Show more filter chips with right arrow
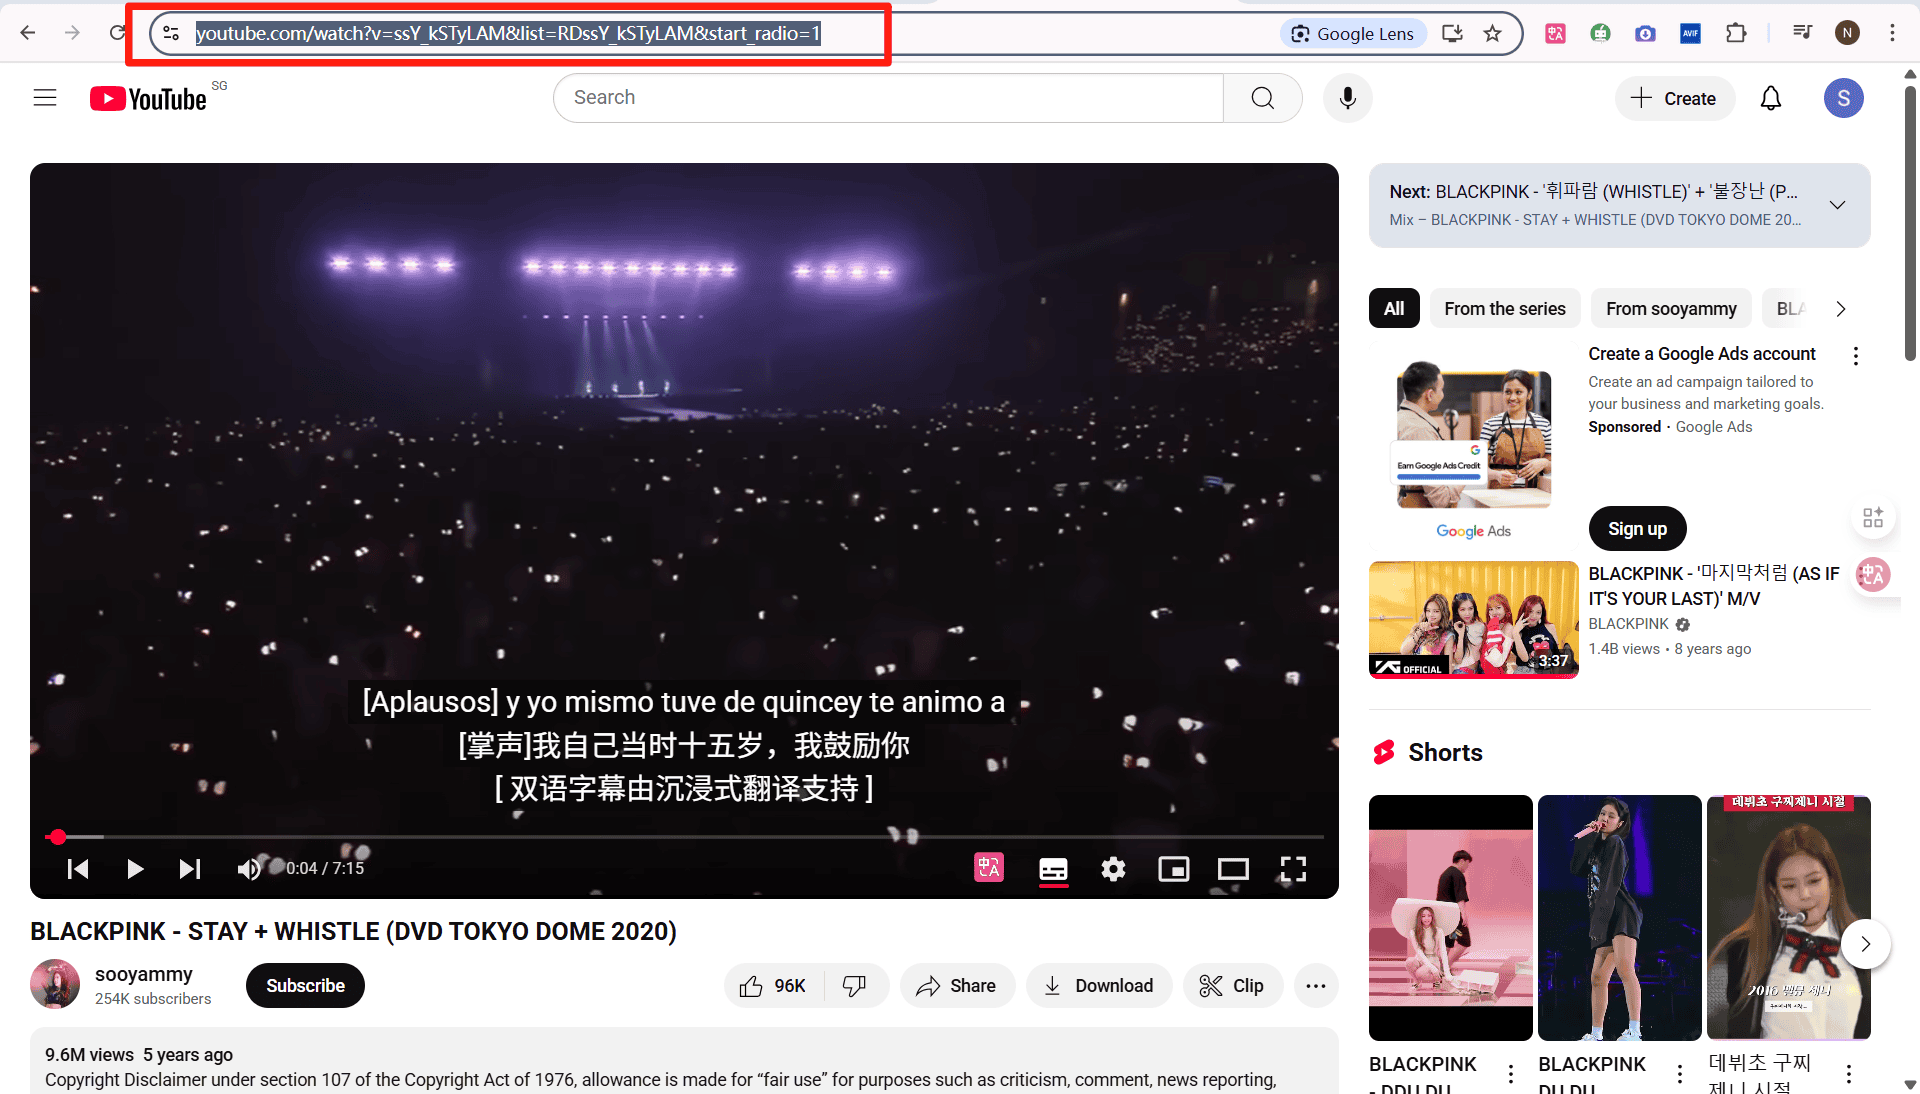Image resolution: width=1920 pixels, height=1094 pixels. 1841,309
